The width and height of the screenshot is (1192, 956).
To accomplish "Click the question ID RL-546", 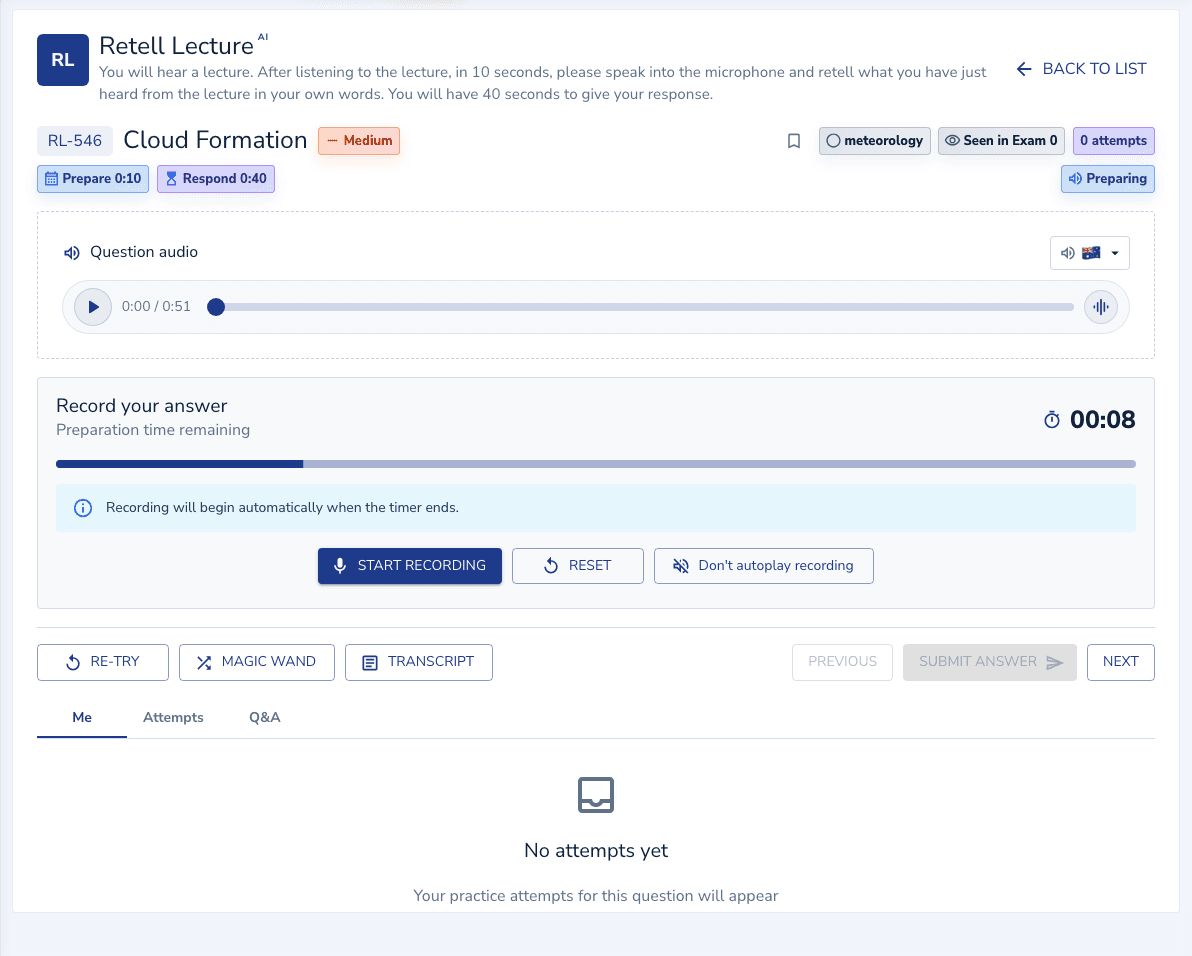I will [x=74, y=141].
